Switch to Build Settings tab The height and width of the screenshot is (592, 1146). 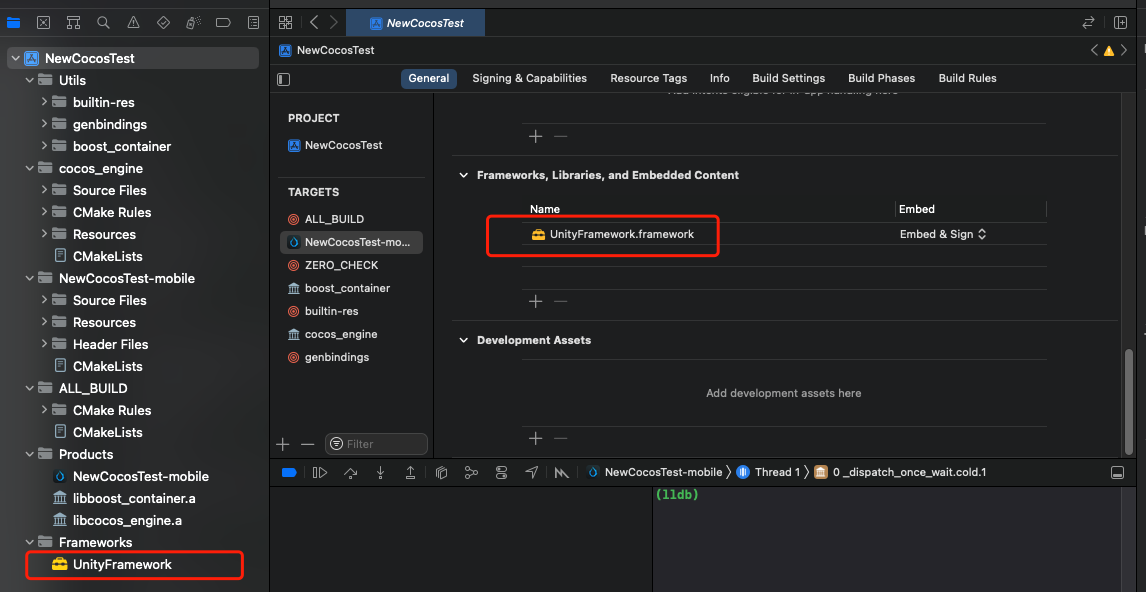coord(789,78)
